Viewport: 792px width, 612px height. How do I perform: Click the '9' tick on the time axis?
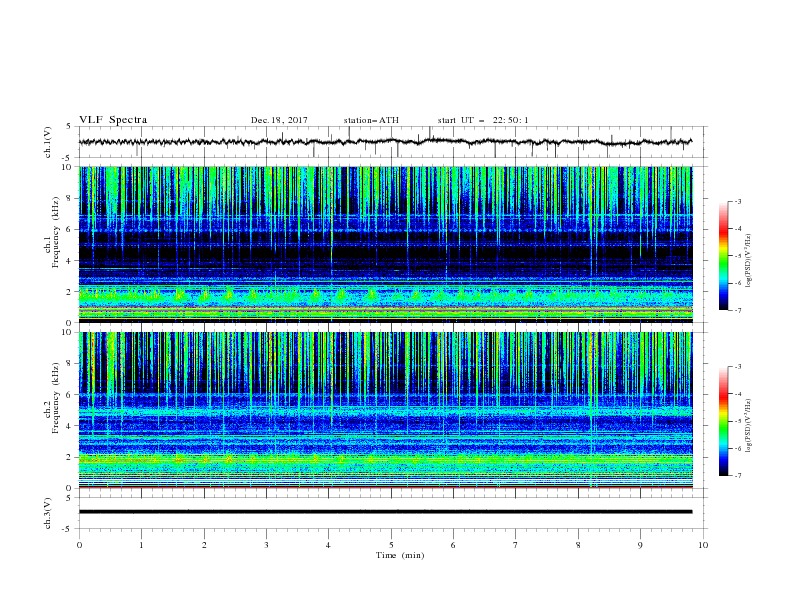click(x=640, y=545)
